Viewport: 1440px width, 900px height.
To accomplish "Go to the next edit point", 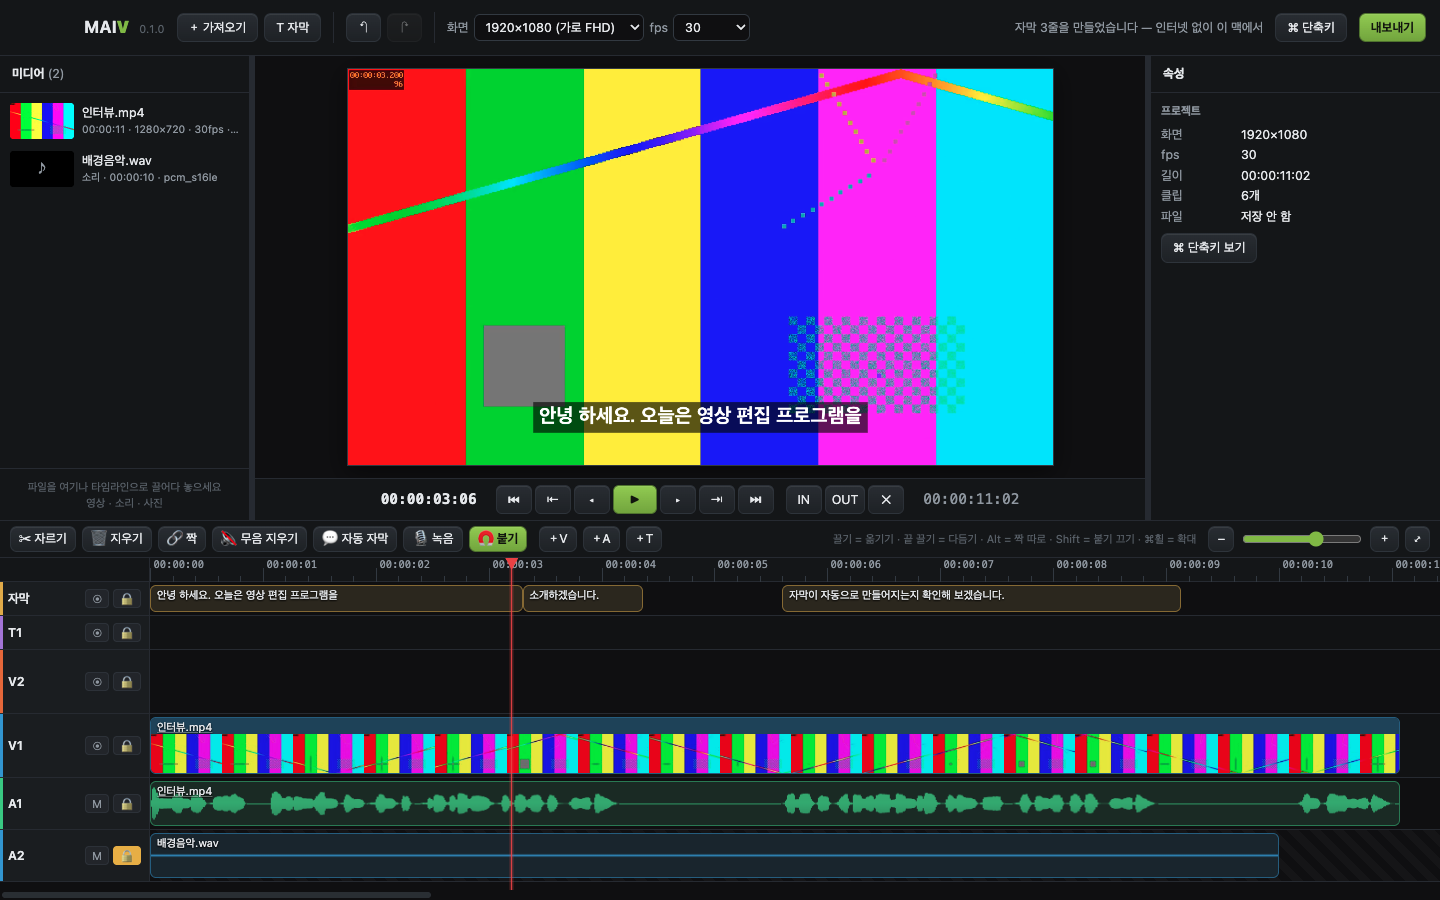I will pyautogui.click(x=717, y=499).
